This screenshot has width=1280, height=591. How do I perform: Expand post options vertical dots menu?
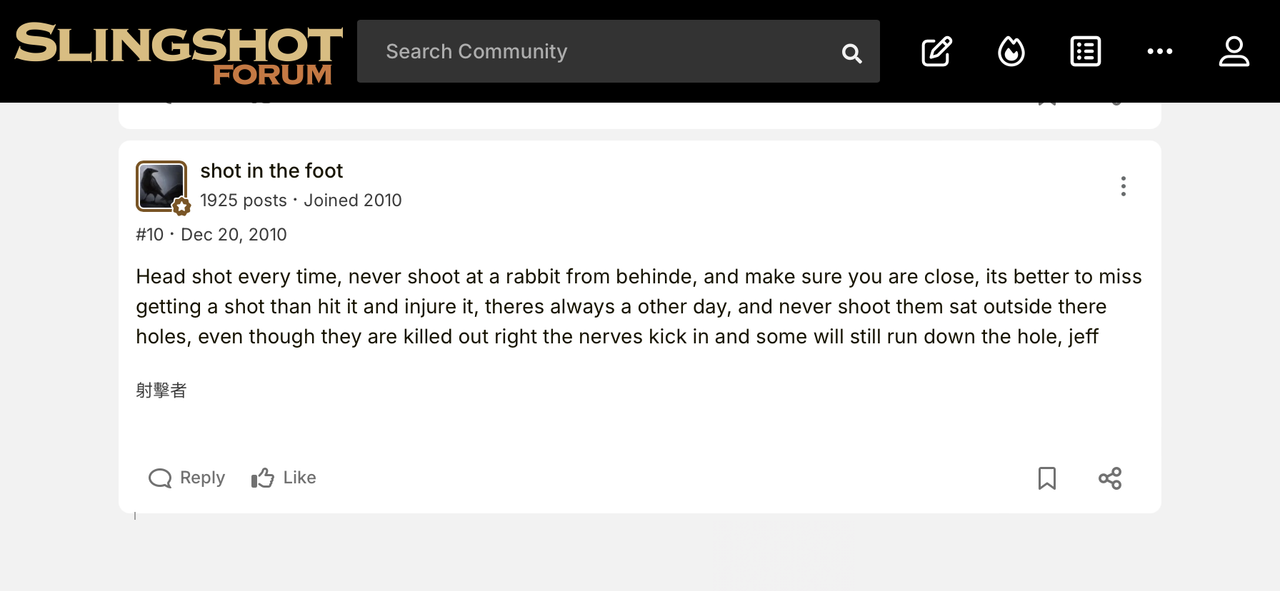[1123, 186]
